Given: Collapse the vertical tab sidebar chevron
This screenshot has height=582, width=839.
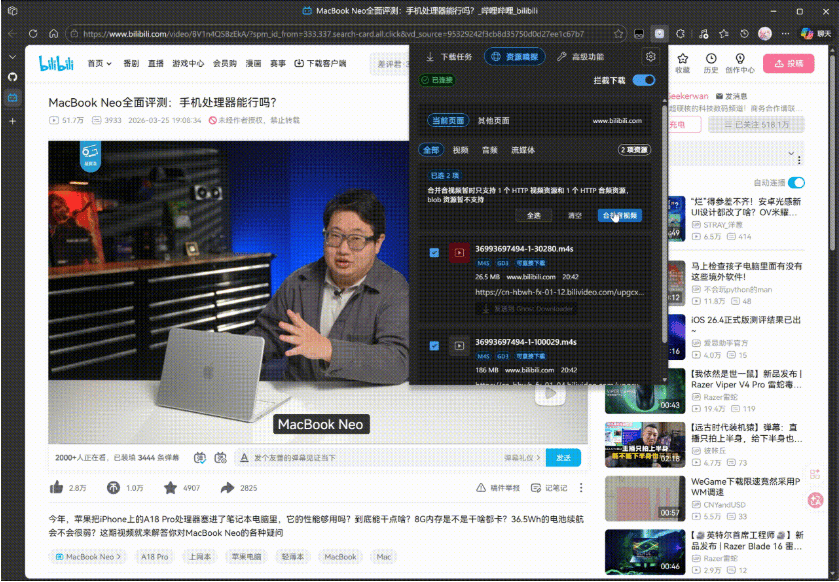Looking at the screenshot, I should pyautogui.click(x=12, y=57).
